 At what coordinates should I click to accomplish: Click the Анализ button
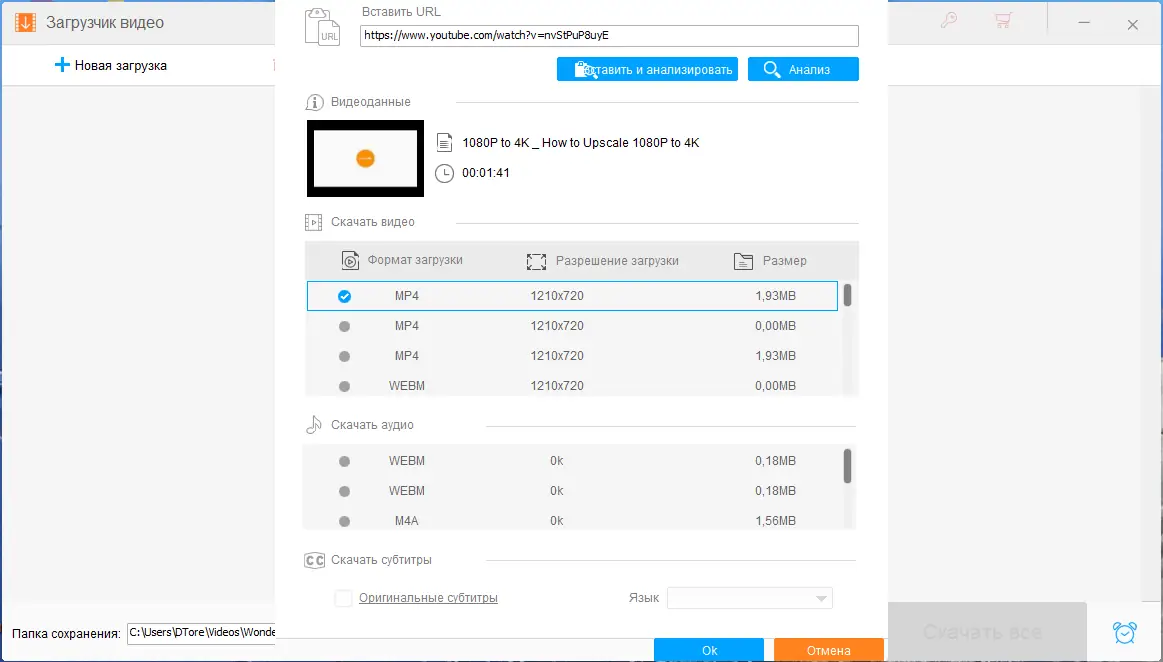coord(802,69)
